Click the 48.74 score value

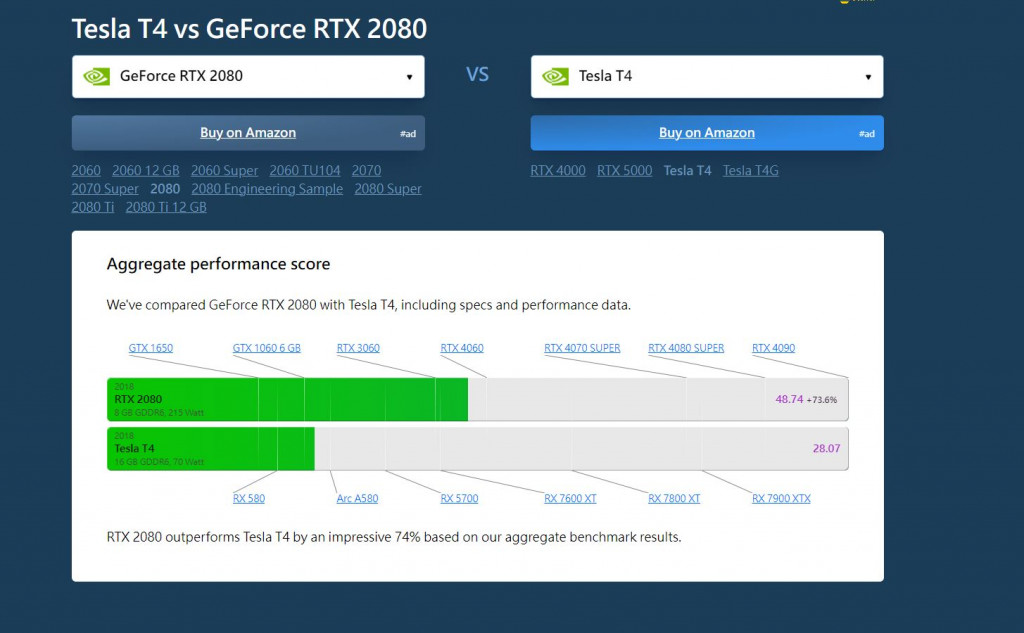(x=789, y=399)
